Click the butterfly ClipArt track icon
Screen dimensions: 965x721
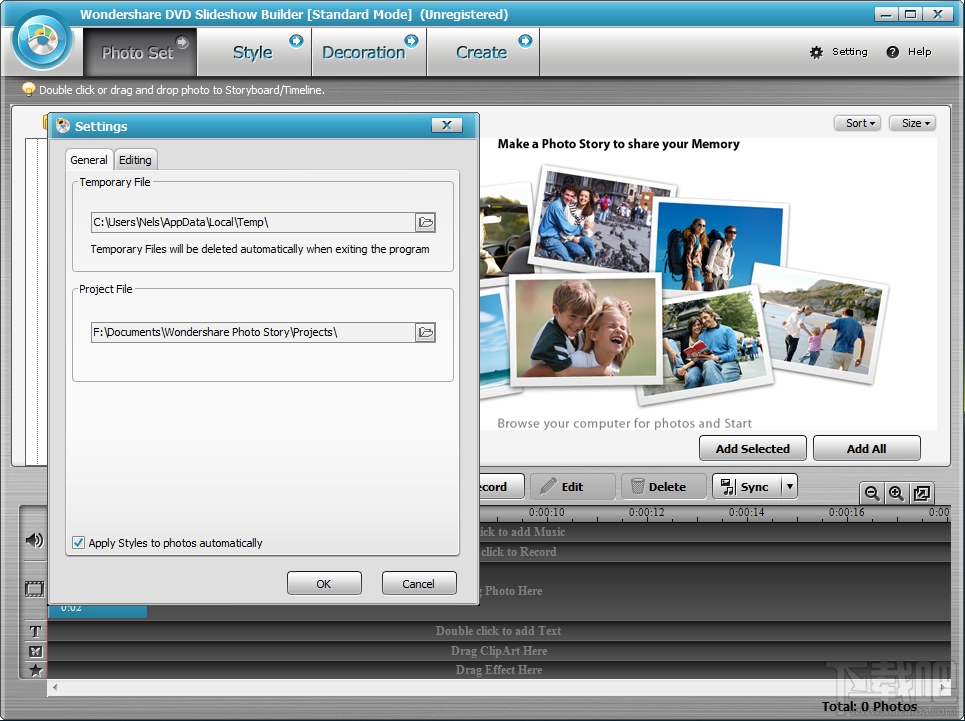tap(33, 650)
